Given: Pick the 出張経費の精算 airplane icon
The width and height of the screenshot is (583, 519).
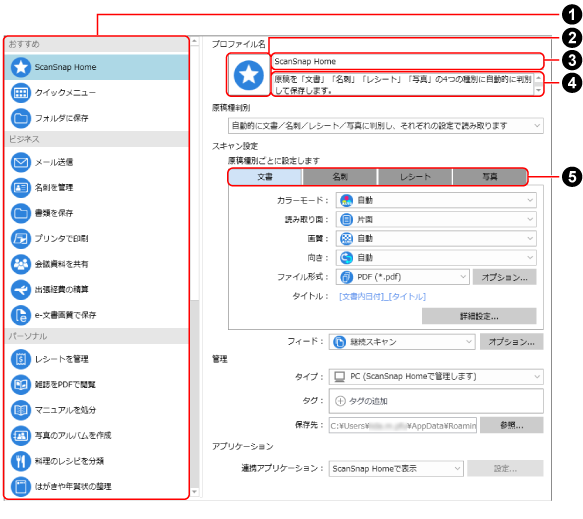Looking at the screenshot, I should [x=21, y=290].
